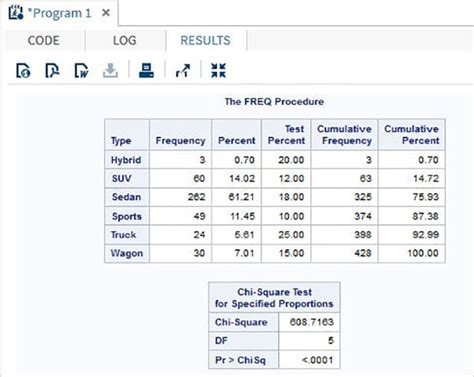Select the *Program 1 tab title
The height and width of the screenshot is (377, 474).
59,13
